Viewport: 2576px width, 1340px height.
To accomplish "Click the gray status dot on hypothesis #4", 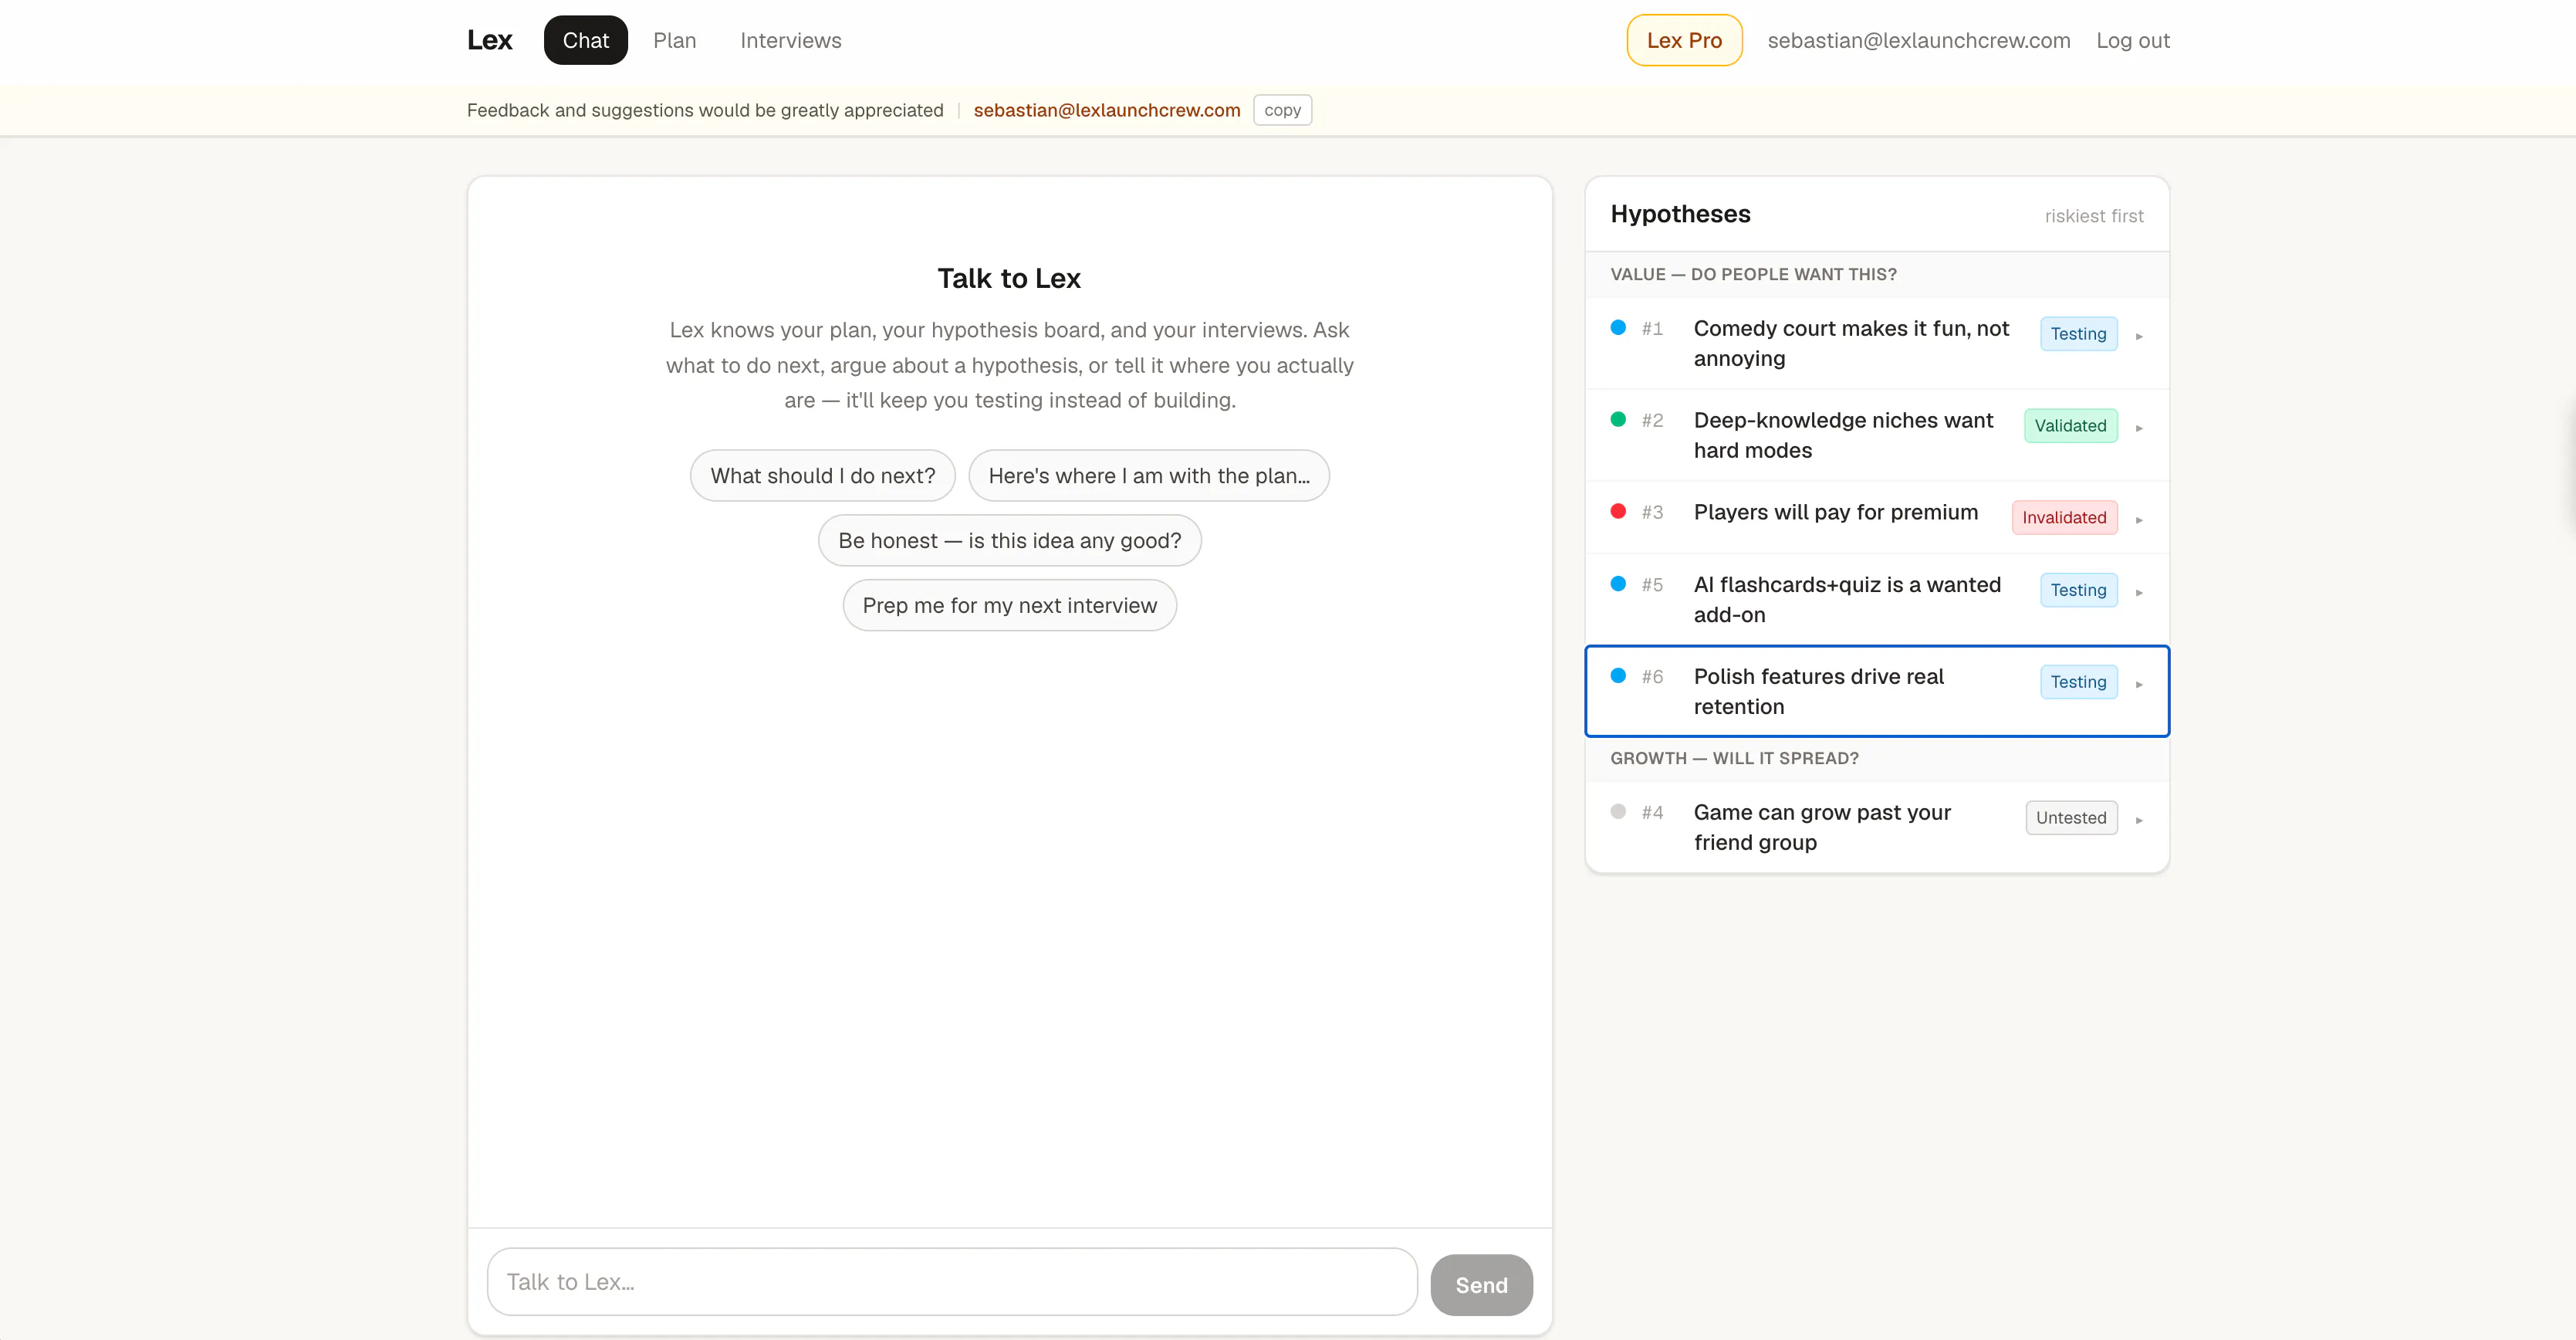I will 1618,811.
